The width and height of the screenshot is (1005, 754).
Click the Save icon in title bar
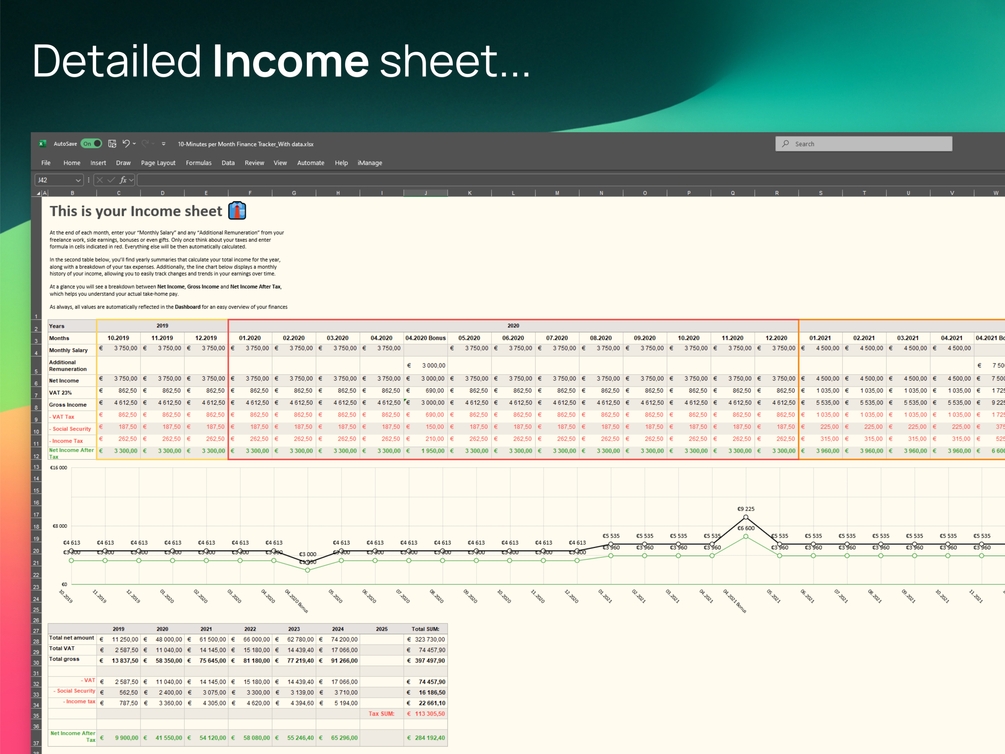112,144
